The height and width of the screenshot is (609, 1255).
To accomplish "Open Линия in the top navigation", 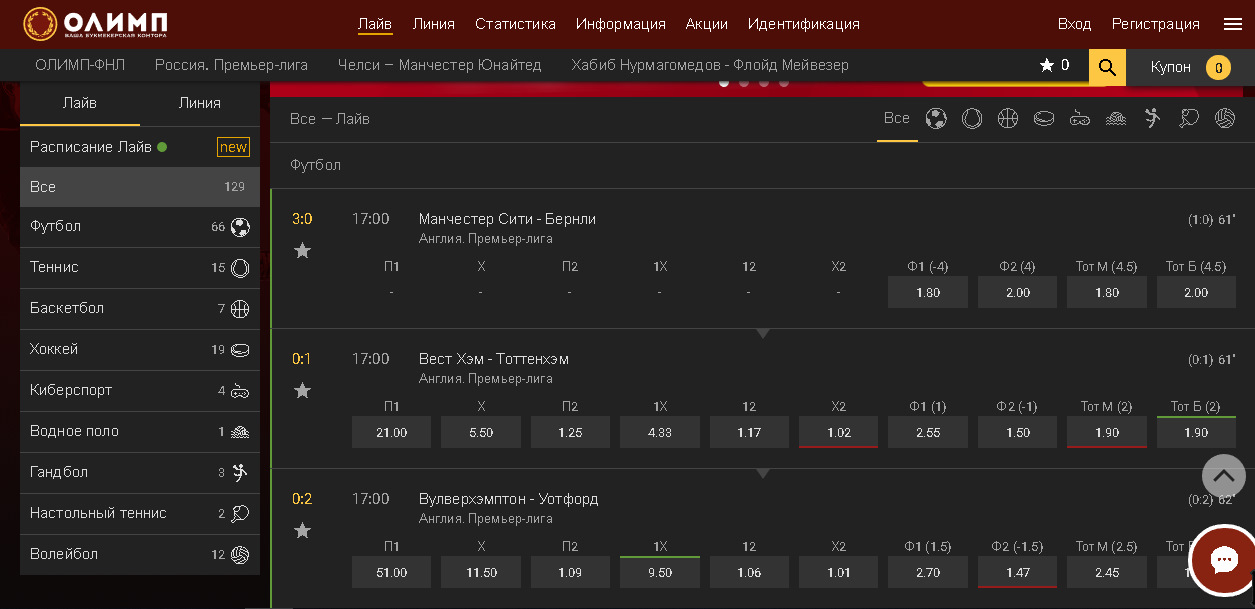I will point(433,24).
